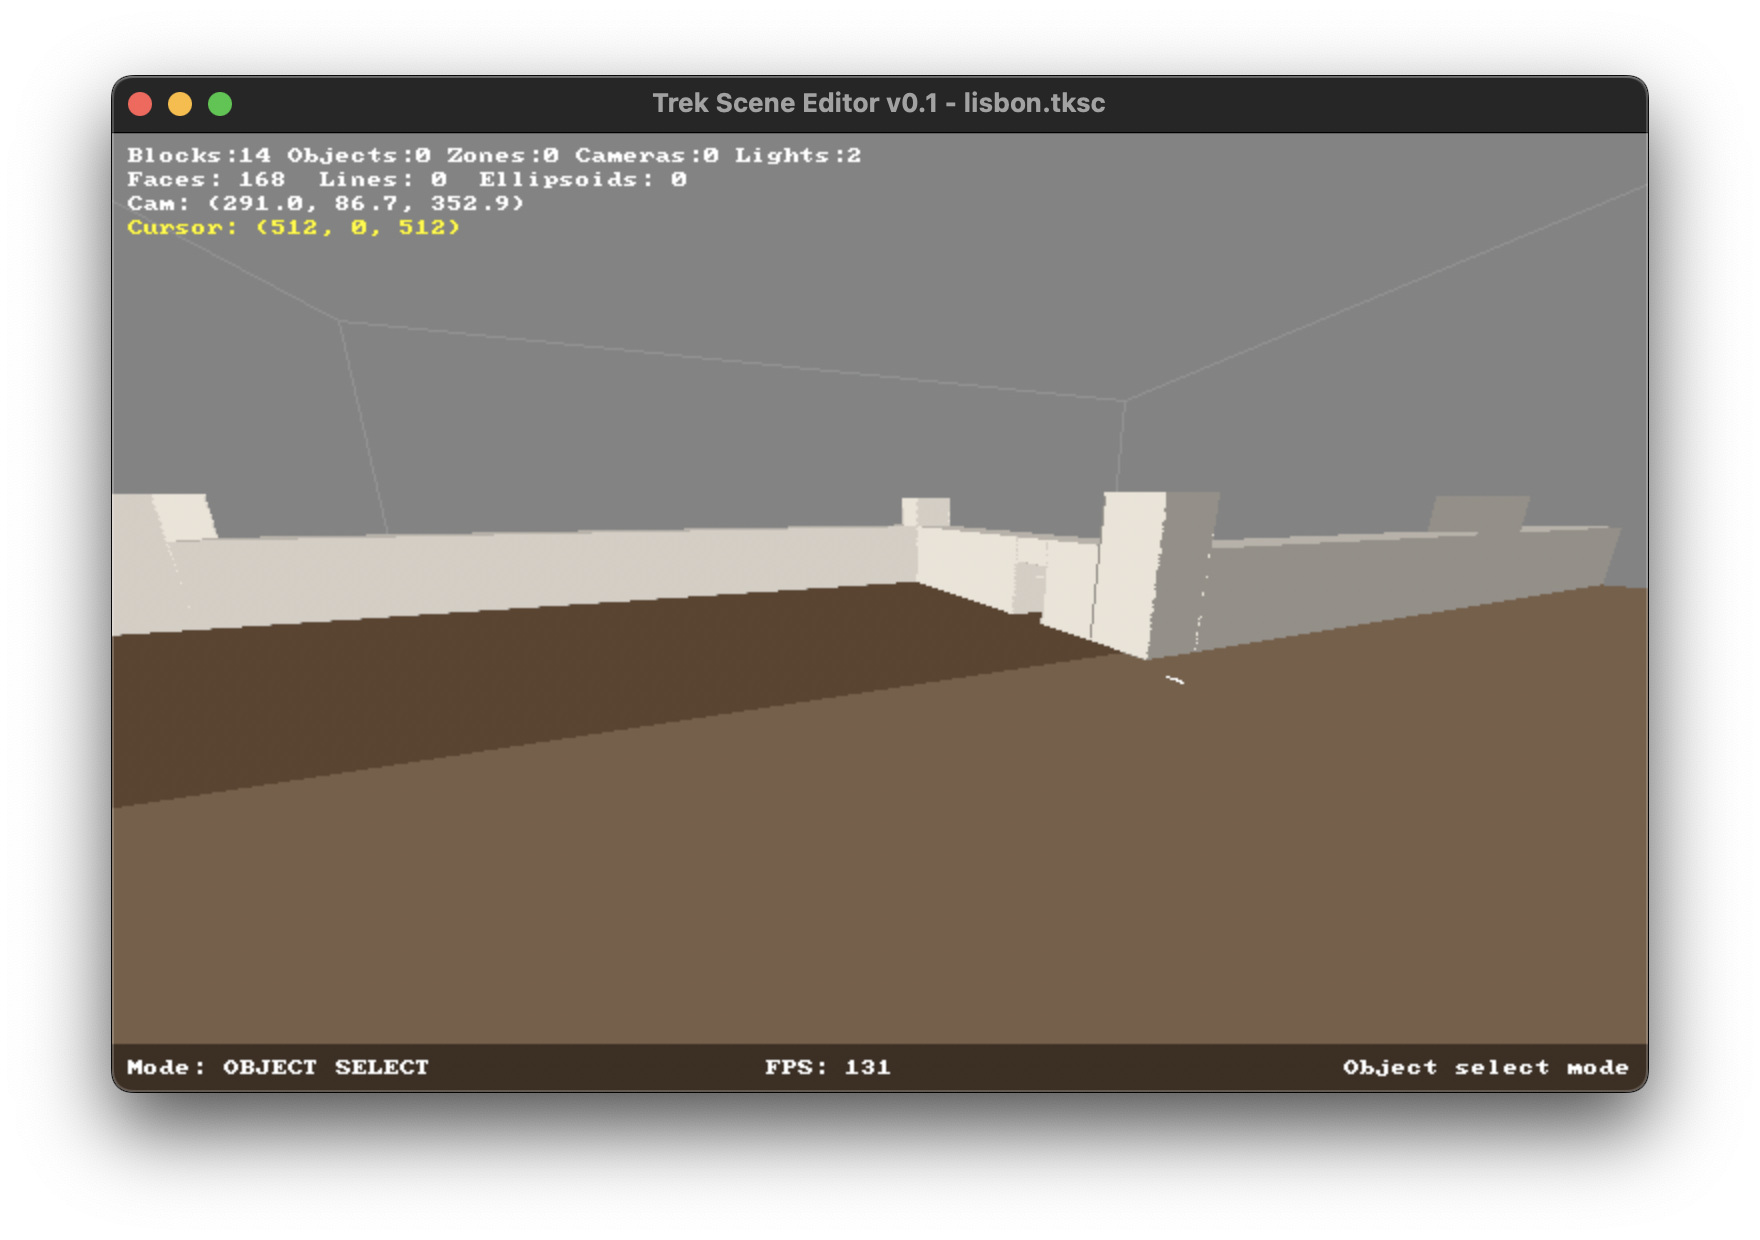The image size is (1760, 1240).
Task: Click Mode: OBJECT SELECT in status bar
Action: click(x=278, y=1066)
